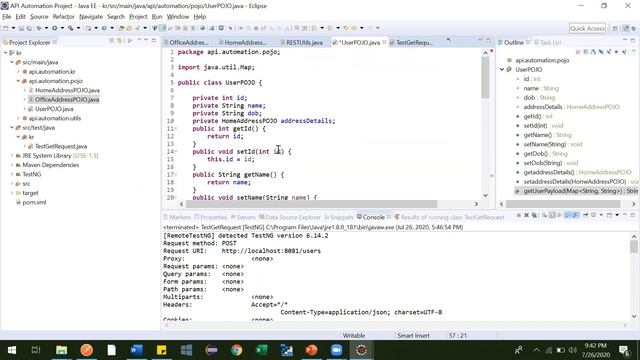Screen dimensions: 640x360
Task: Toggle Sort in Outline toolbar
Action: 593,52
